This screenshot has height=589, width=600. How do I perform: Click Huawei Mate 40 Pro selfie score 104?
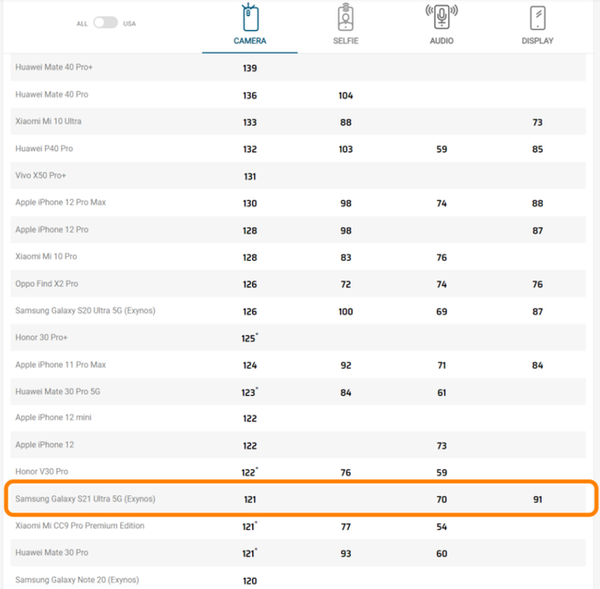coord(346,96)
